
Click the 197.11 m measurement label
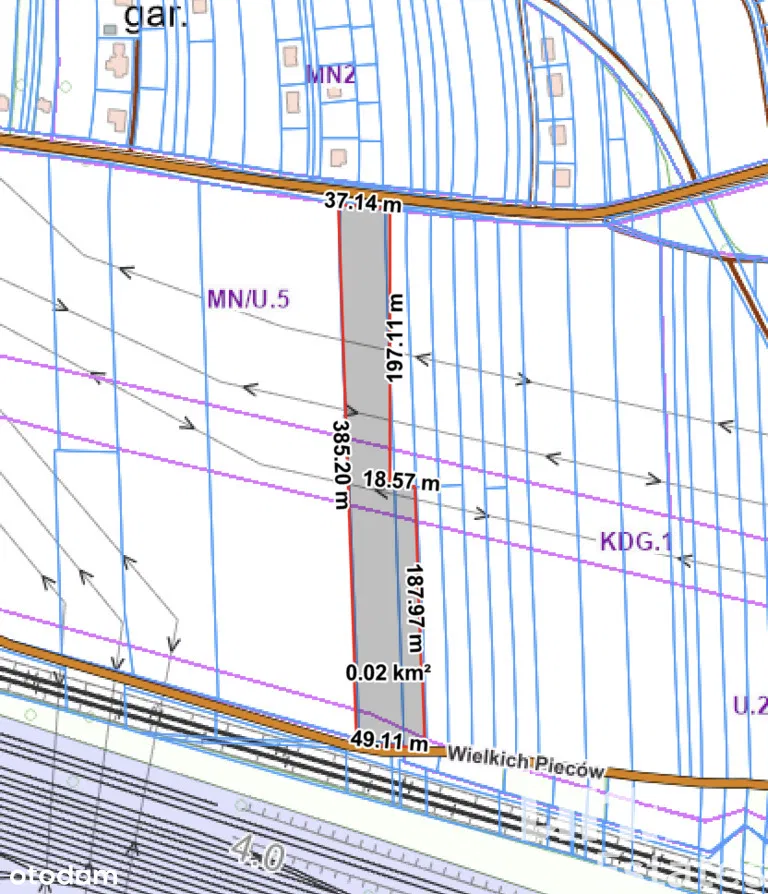coord(397,337)
